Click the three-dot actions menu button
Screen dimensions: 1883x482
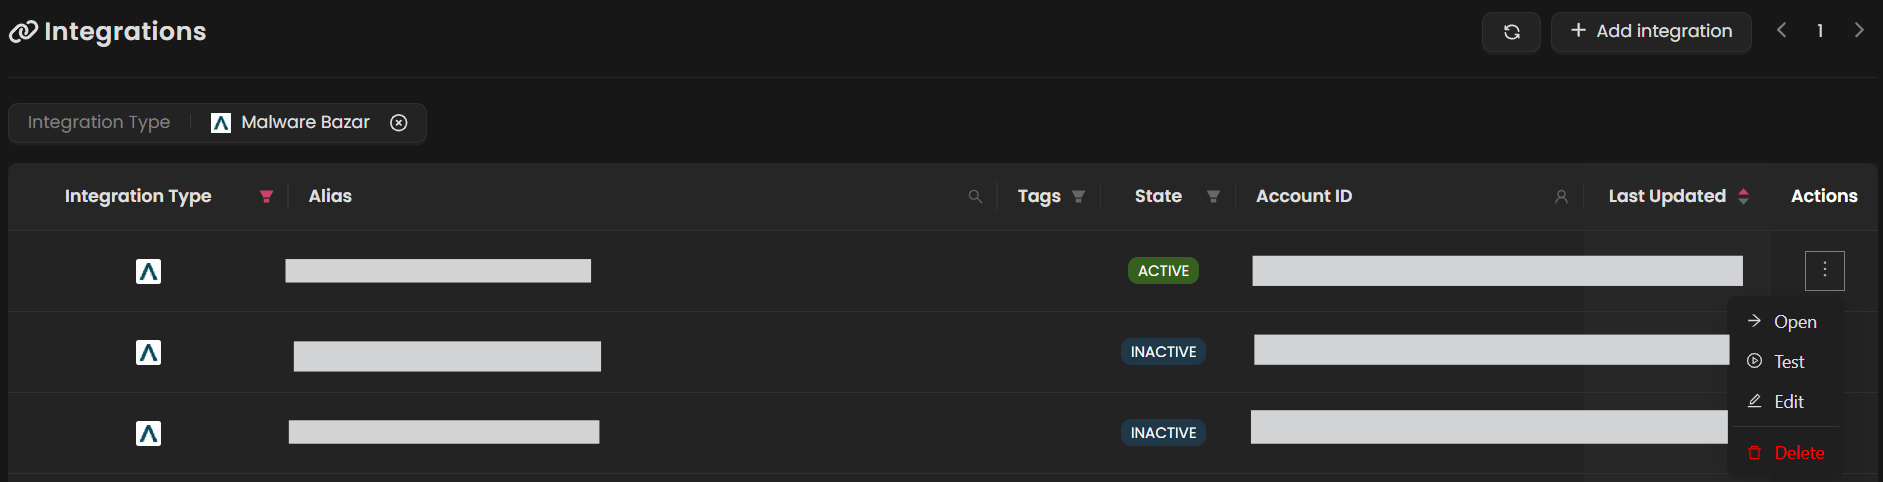1824,270
